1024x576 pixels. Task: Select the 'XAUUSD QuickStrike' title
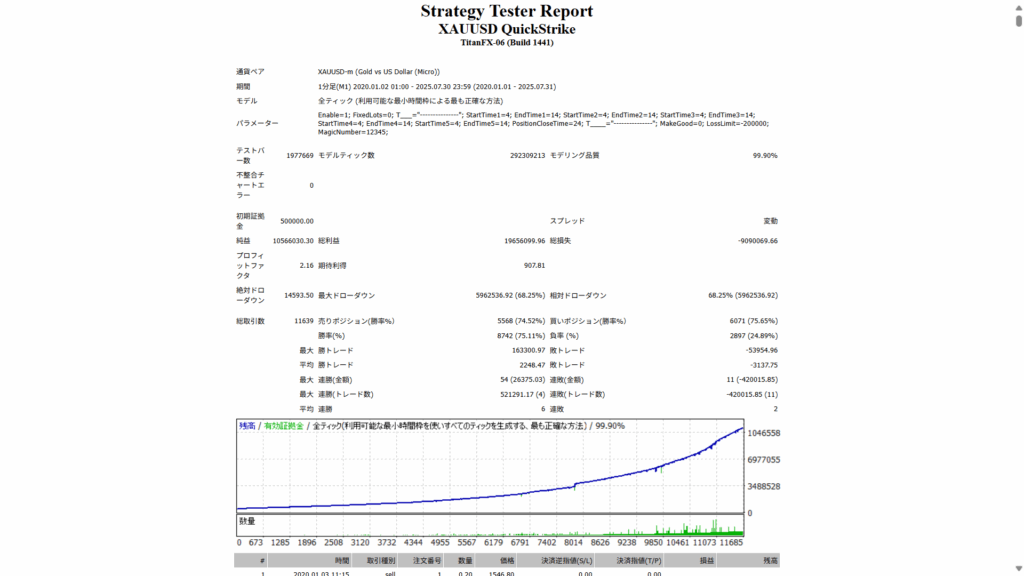click(x=507, y=29)
